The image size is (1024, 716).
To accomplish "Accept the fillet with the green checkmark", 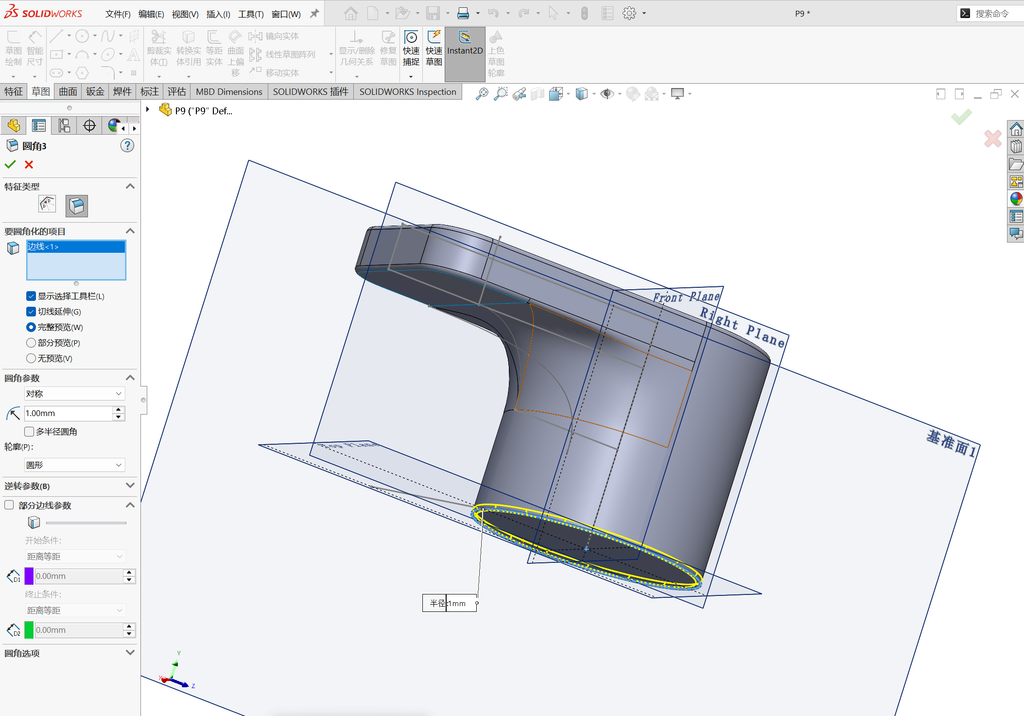I will click(x=10, y=164).
